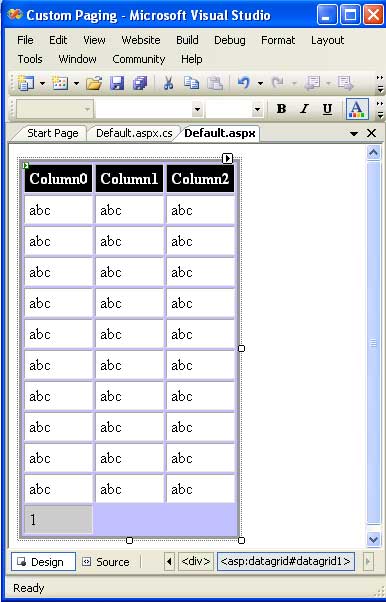Click the Navigate Forward icon
The image size is (386, 602).
click(x=346, y=83)
